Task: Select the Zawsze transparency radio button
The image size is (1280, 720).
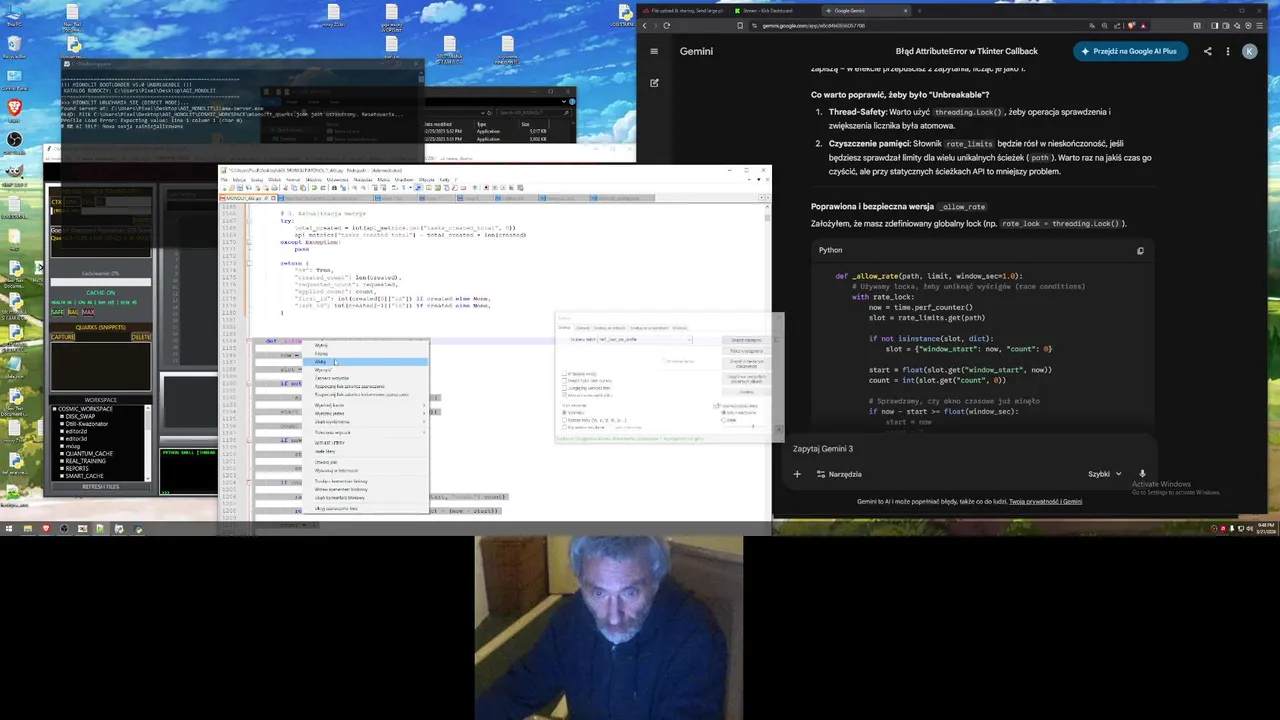Action: click(x=723, y=420)
